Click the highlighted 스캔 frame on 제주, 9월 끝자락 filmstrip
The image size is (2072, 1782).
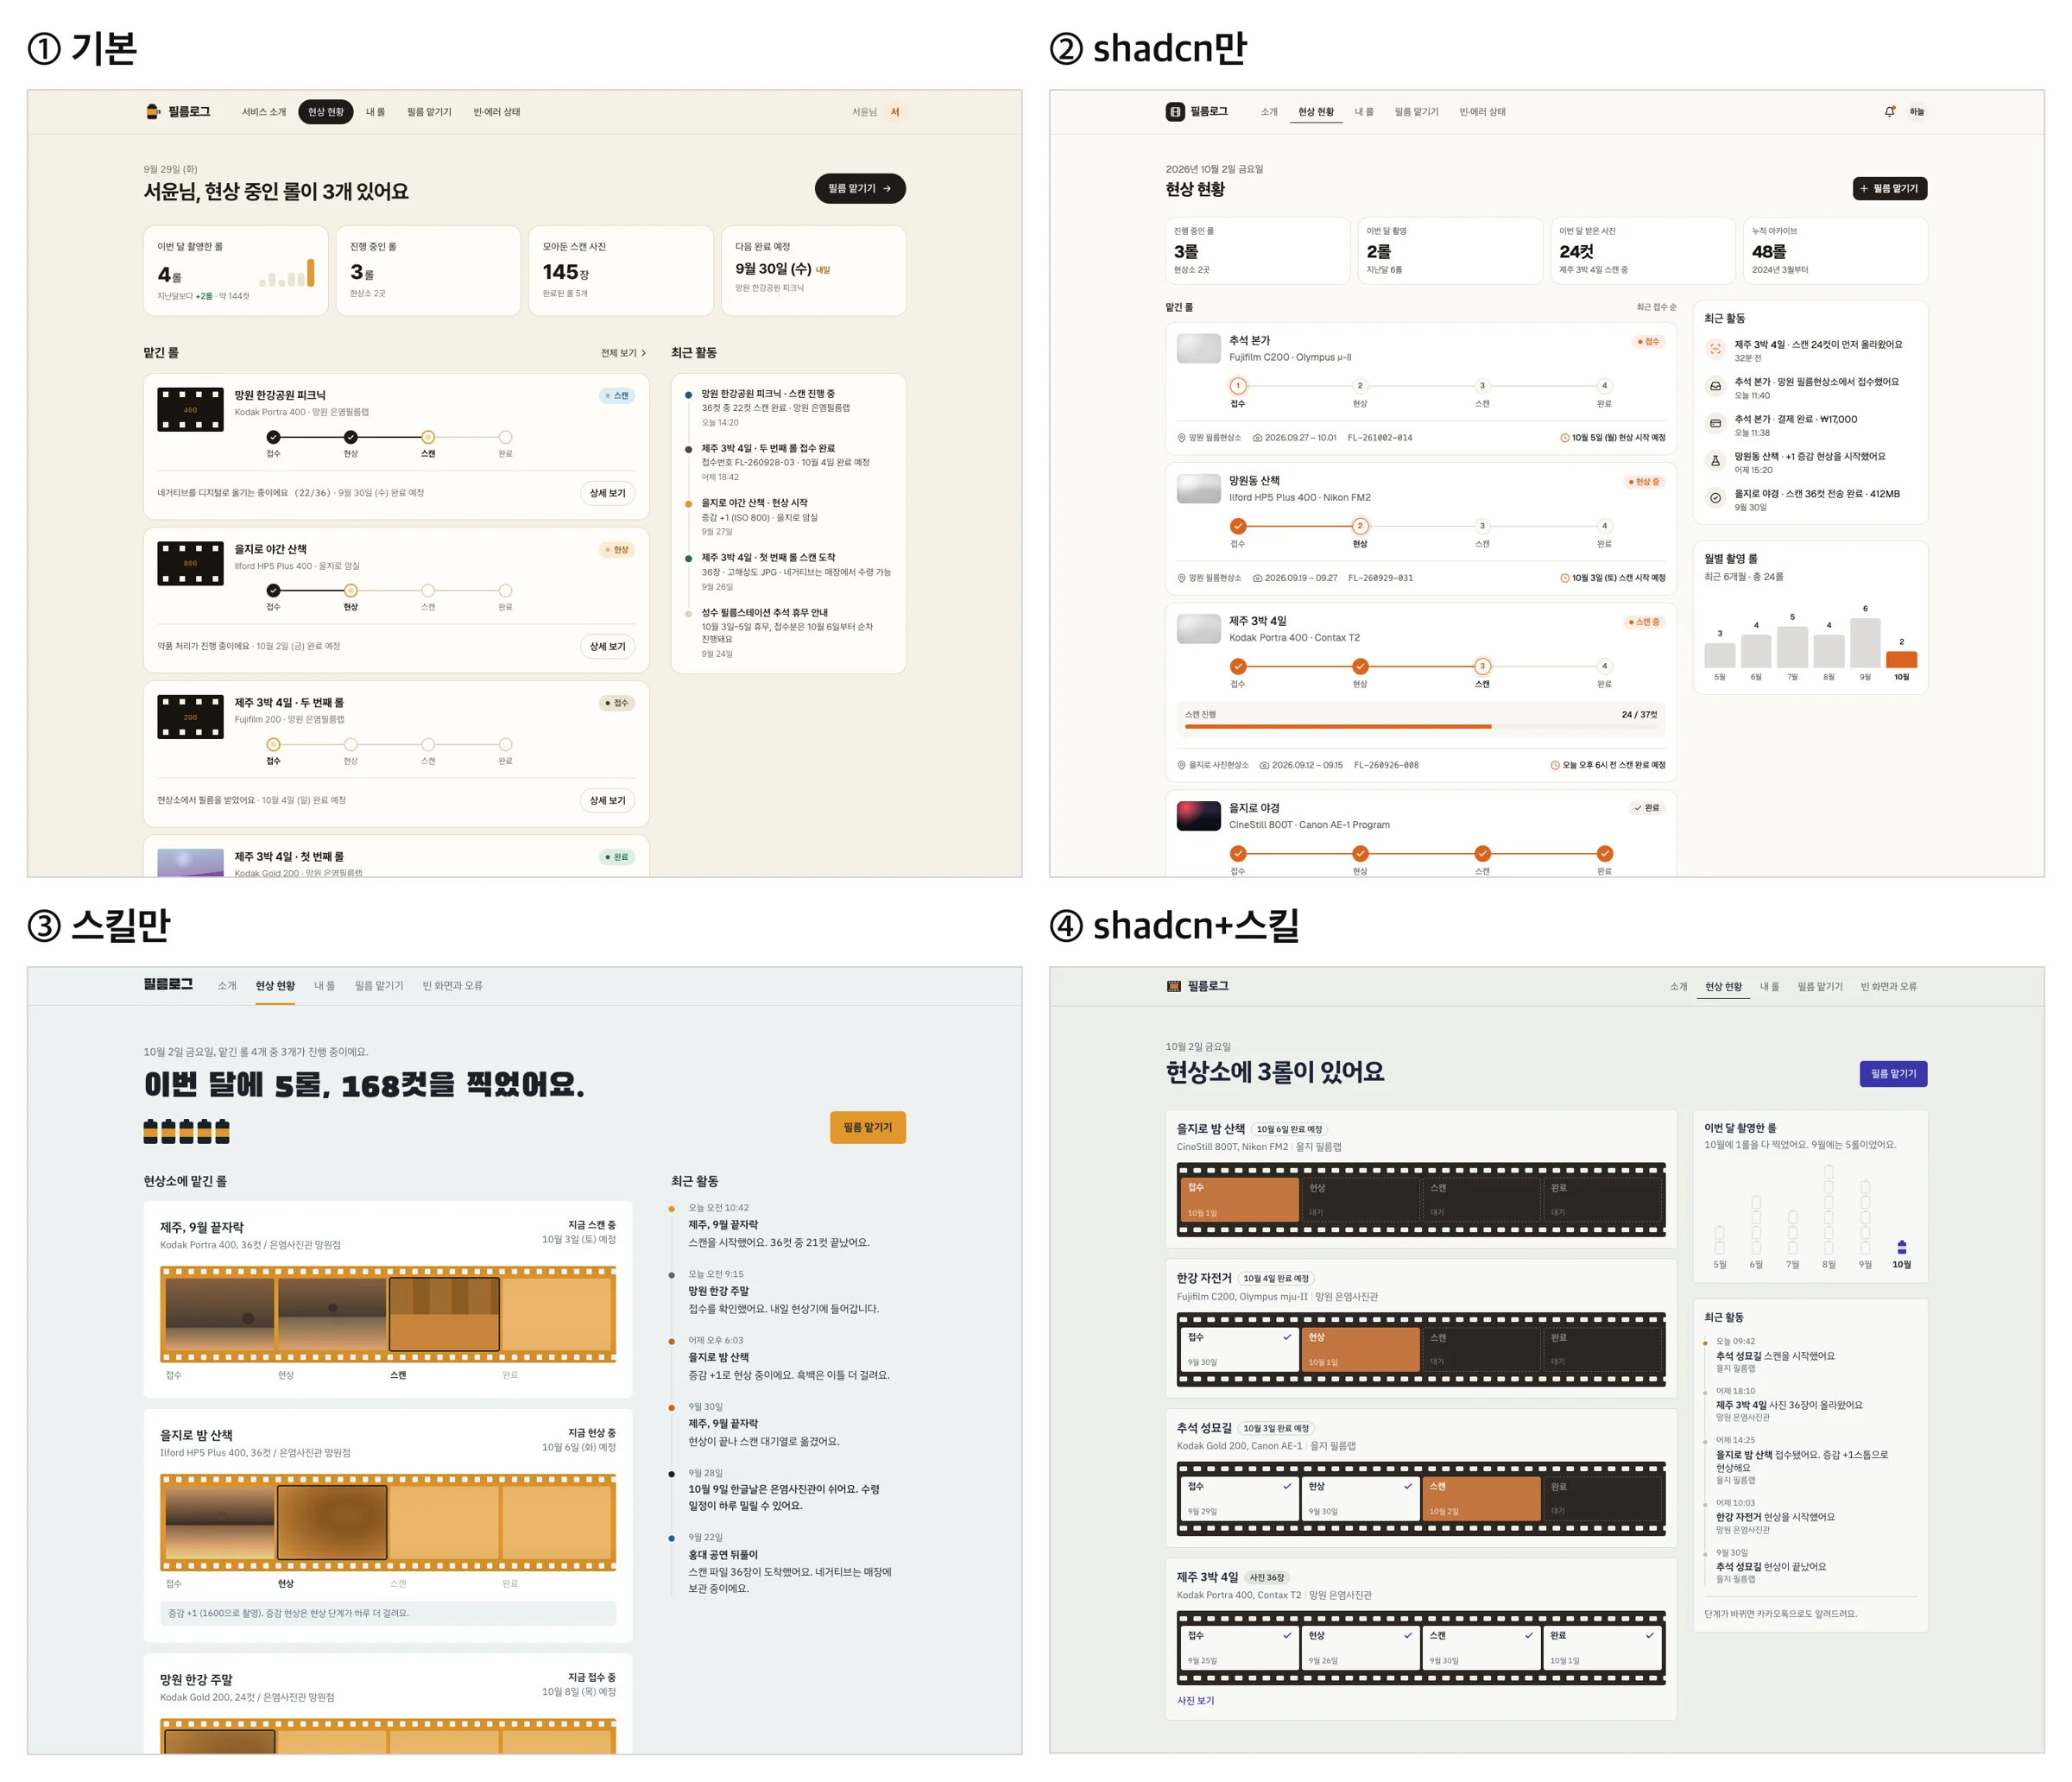[444, 1315]
